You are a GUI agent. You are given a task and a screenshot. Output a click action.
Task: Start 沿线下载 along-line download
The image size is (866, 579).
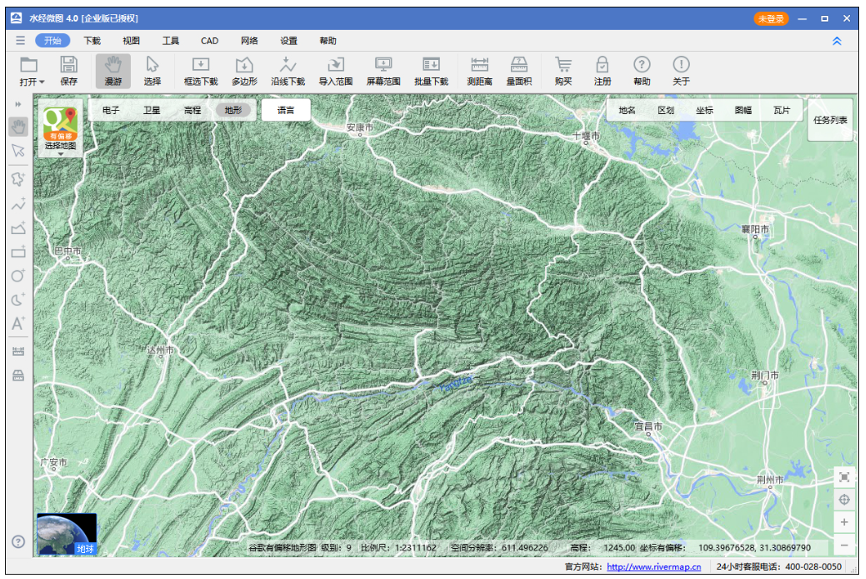tap(288, 70)
